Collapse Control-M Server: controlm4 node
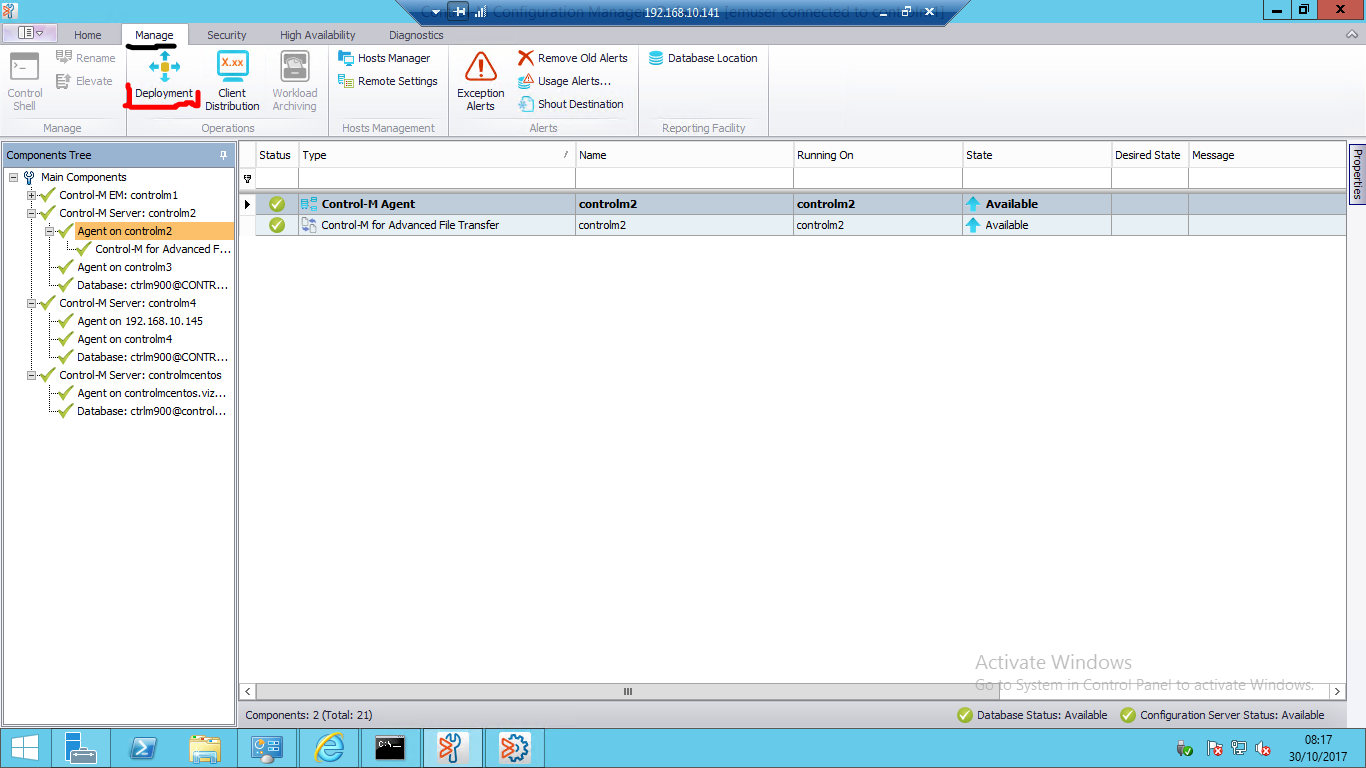The width and height of the screenshot is (1366, 768). pyautogui.click(x=31, y=303)
